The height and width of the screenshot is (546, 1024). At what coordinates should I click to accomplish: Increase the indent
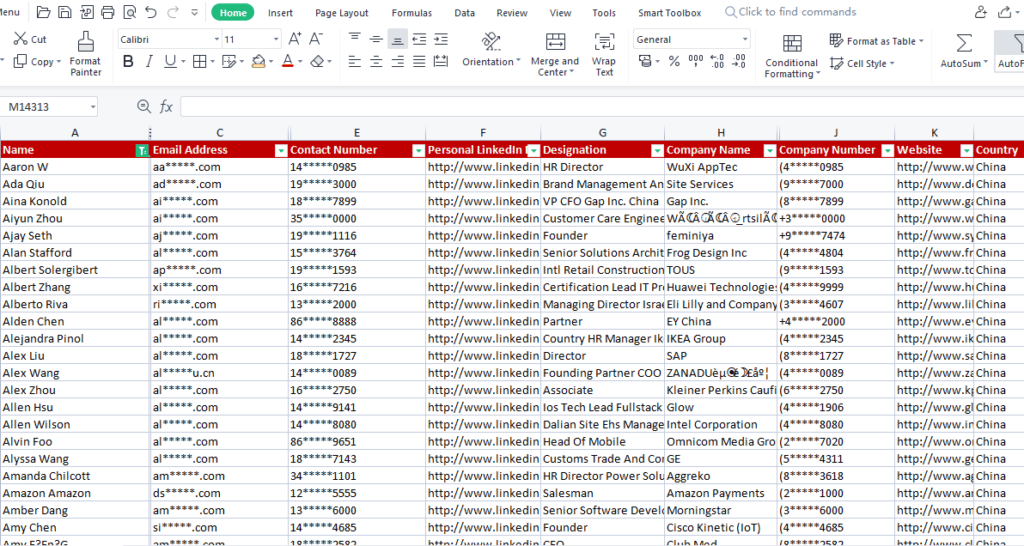441,39
